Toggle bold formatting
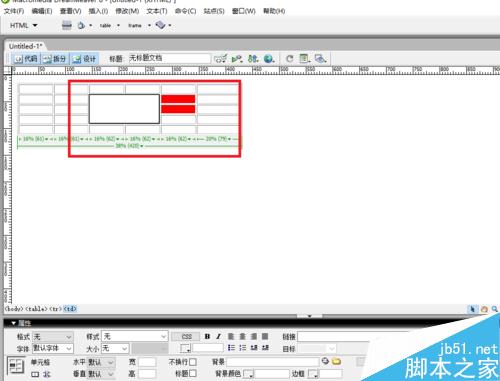This screenshot has width=500, height=381. pyautogui.click(x=207, y=336)
